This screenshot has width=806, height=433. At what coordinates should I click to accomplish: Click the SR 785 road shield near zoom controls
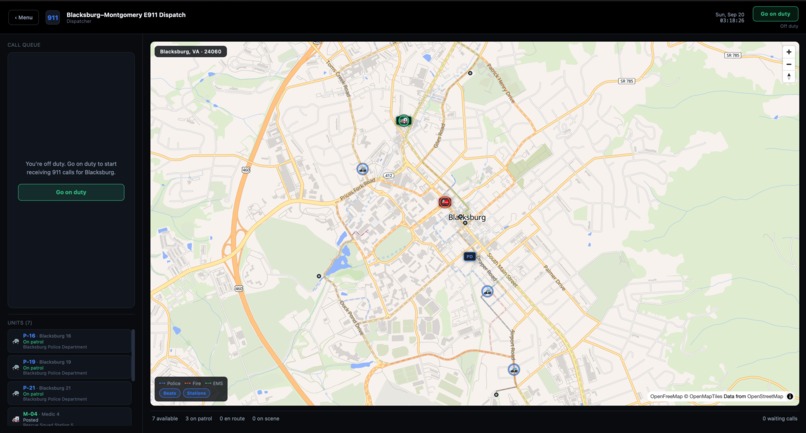(x=732, y=55)
